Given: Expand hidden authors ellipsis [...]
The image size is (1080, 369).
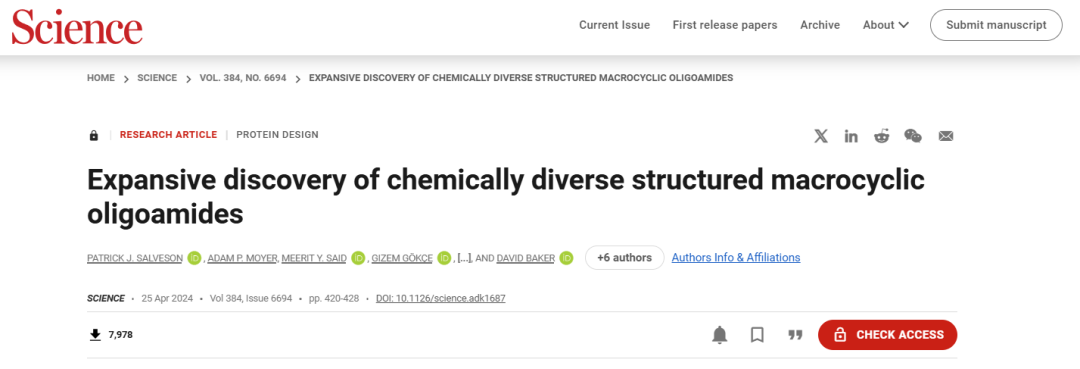Looking at the screenshot, I should point(464,258).
